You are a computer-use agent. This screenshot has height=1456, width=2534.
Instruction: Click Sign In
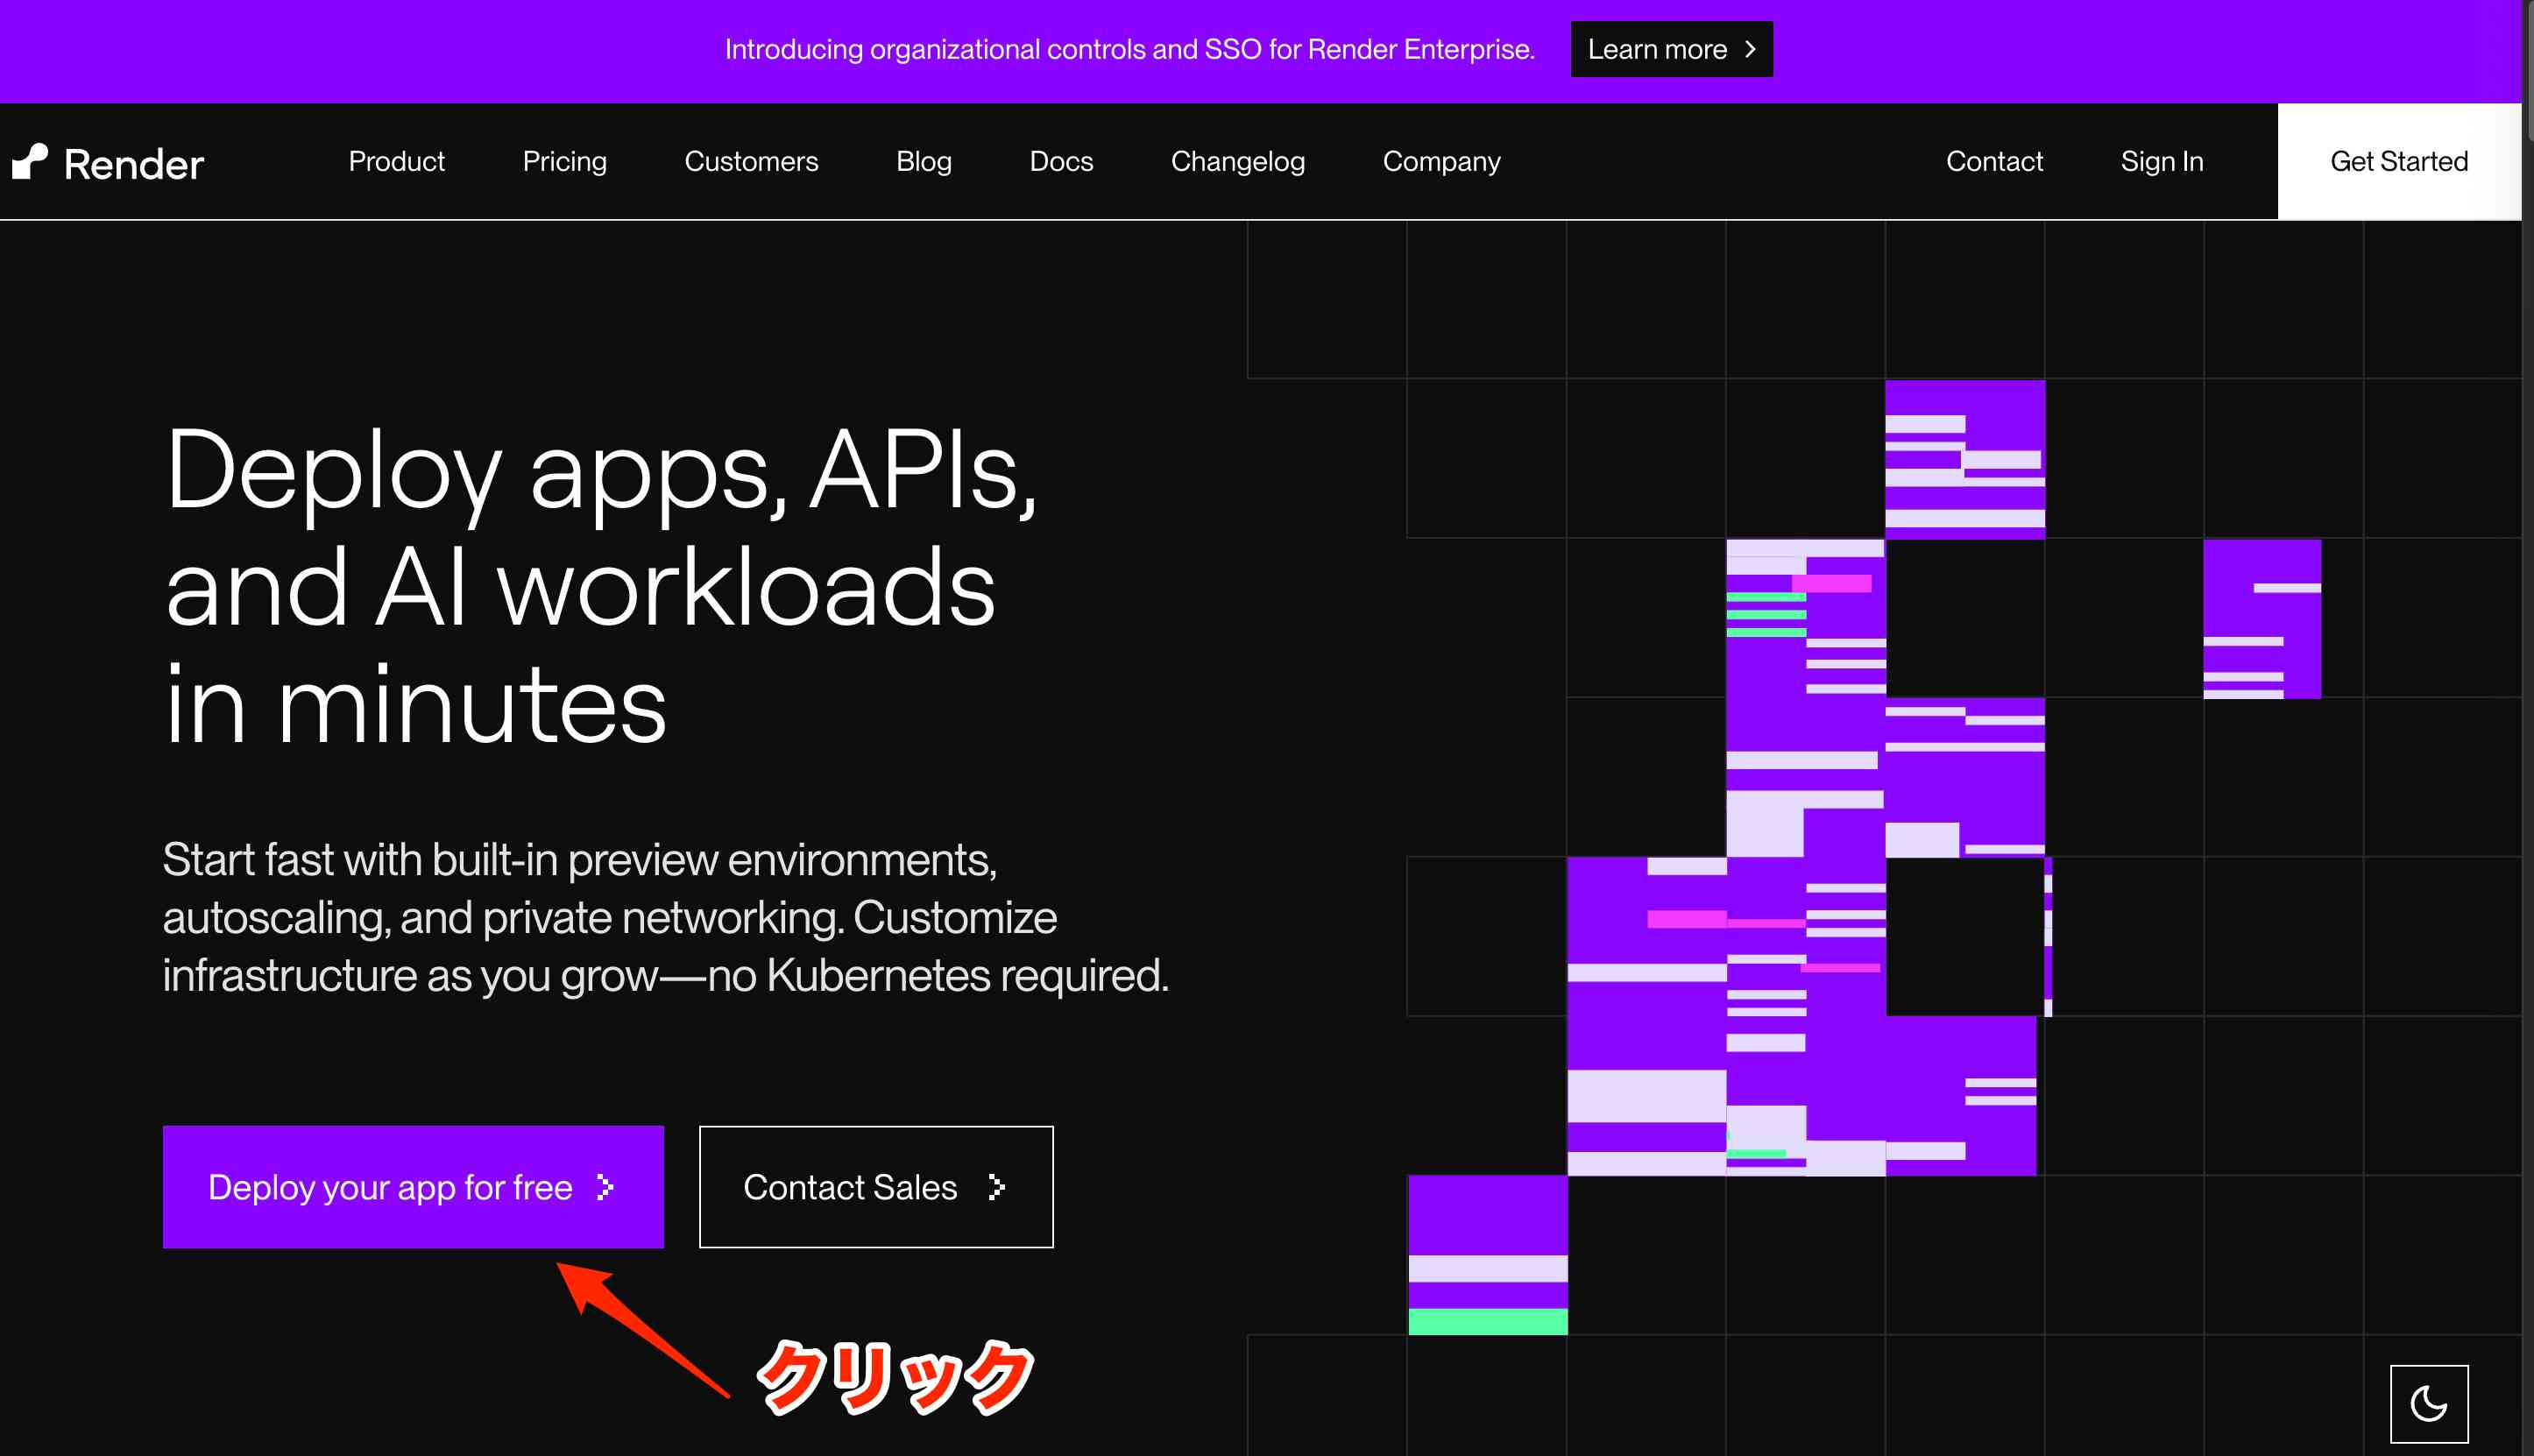point(2162,162)
